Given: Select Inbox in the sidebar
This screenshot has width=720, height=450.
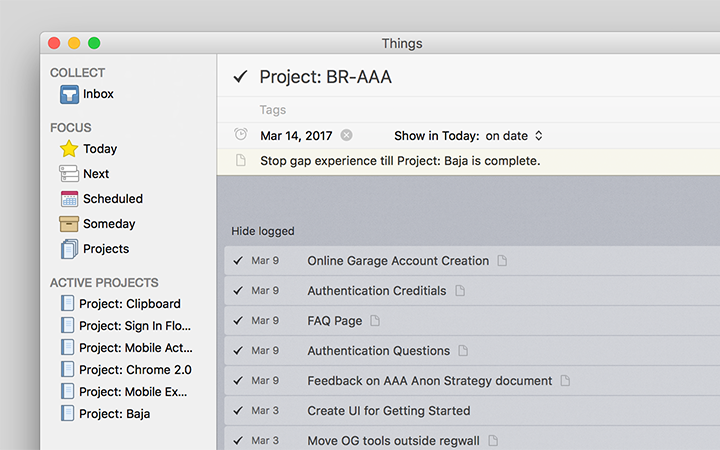Looking at the screenshot, I should coord(98,94).
